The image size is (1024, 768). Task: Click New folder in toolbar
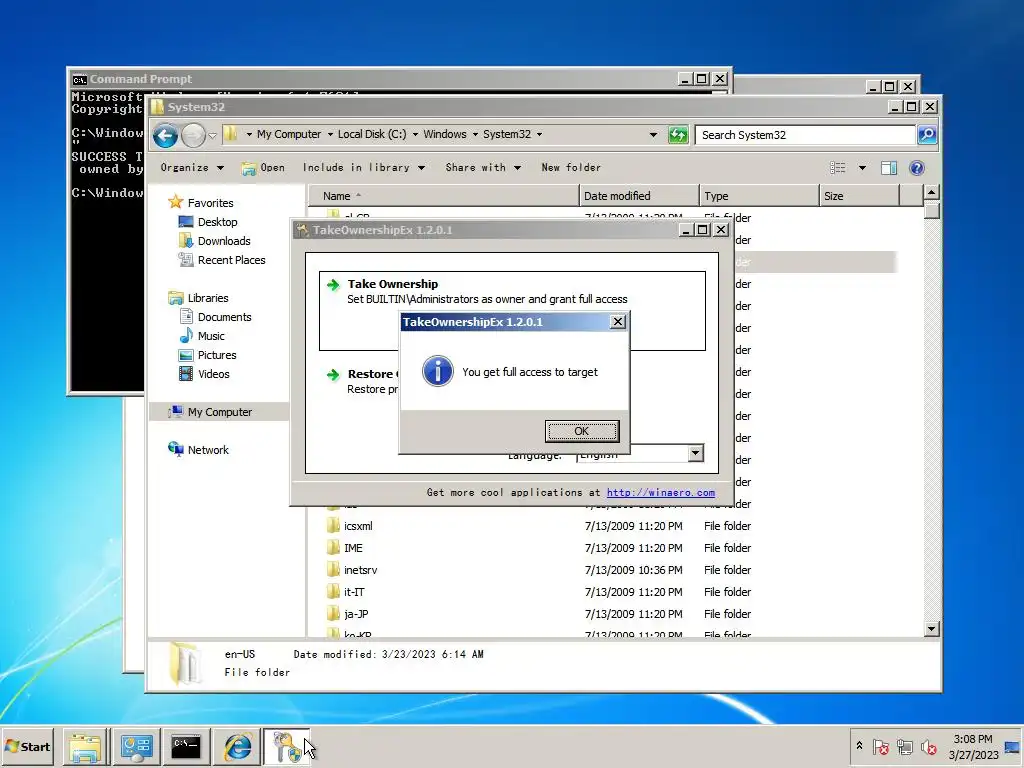571,168
